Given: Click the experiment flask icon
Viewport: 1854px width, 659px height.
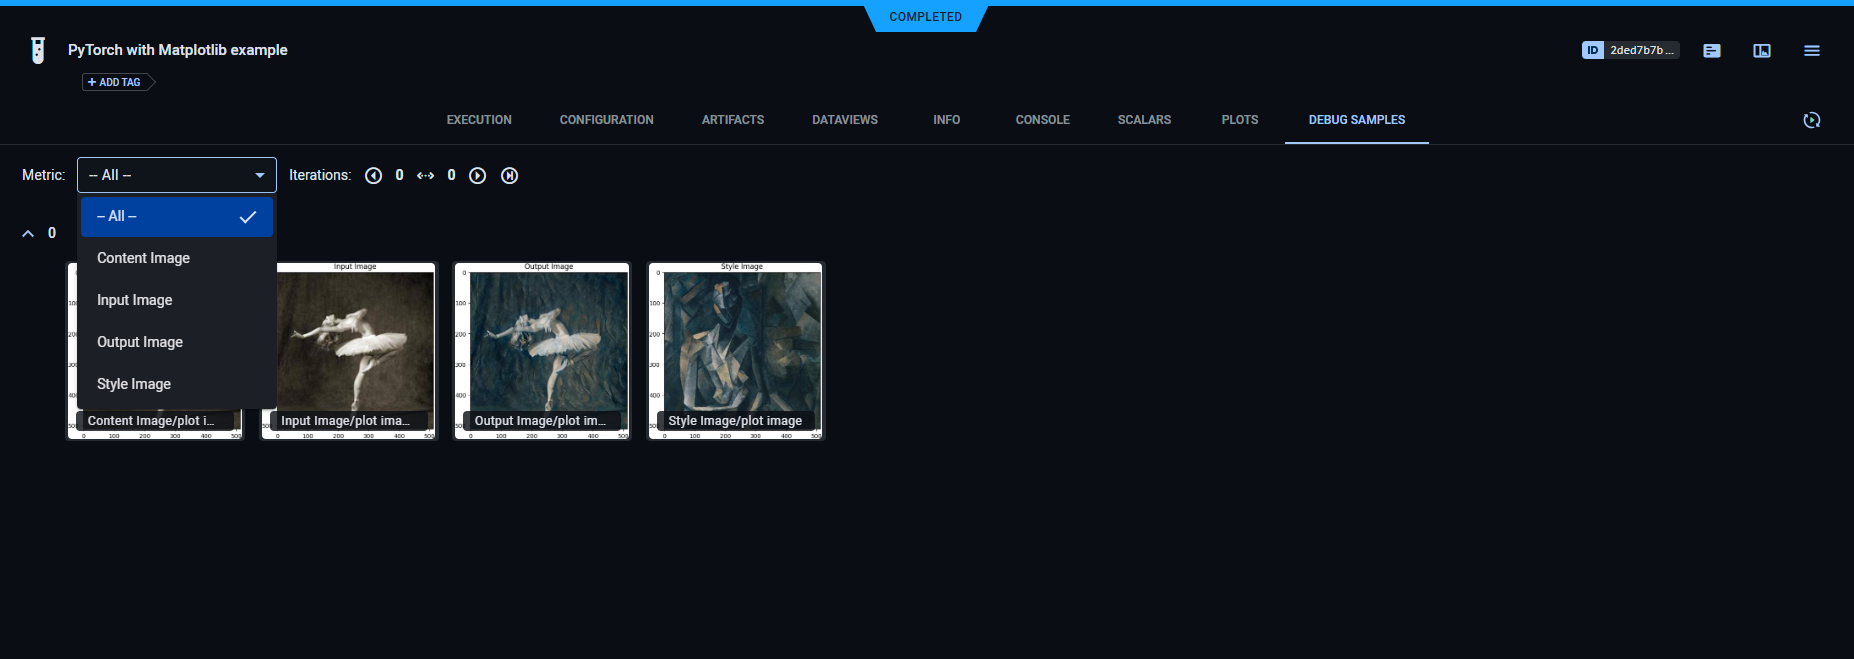Looking at the screenshot, I should [38, 50].
